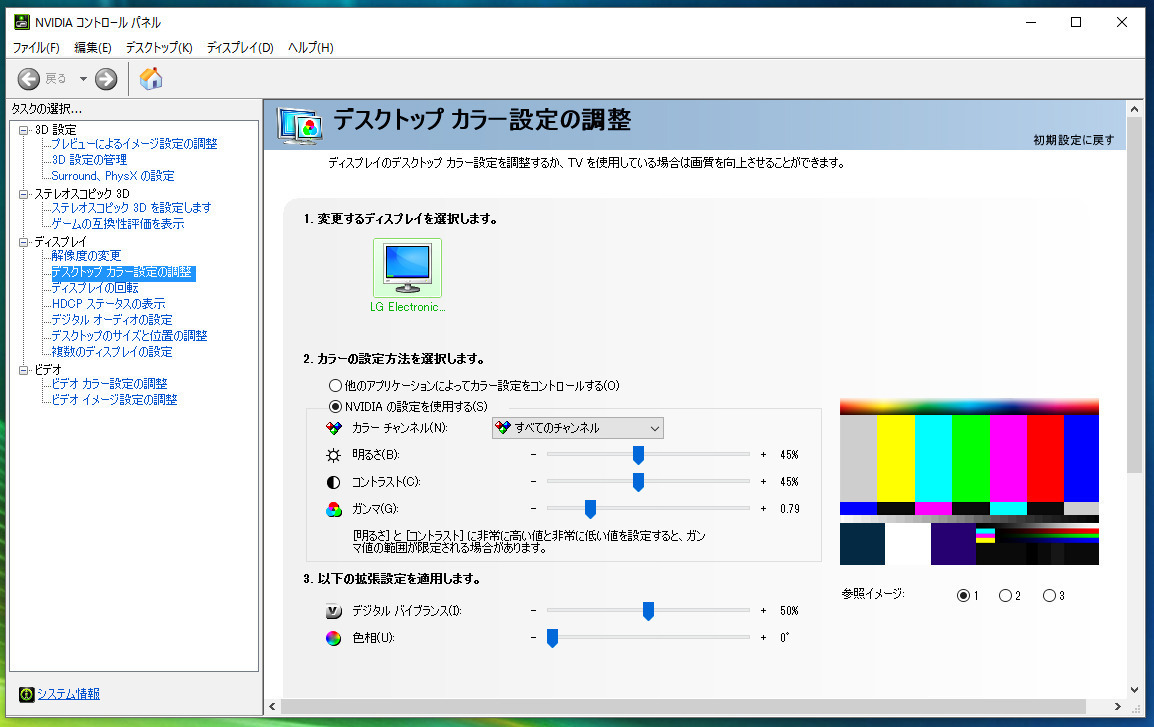Go to the Home page icon

pyautogui.click(x=151, y=79)
